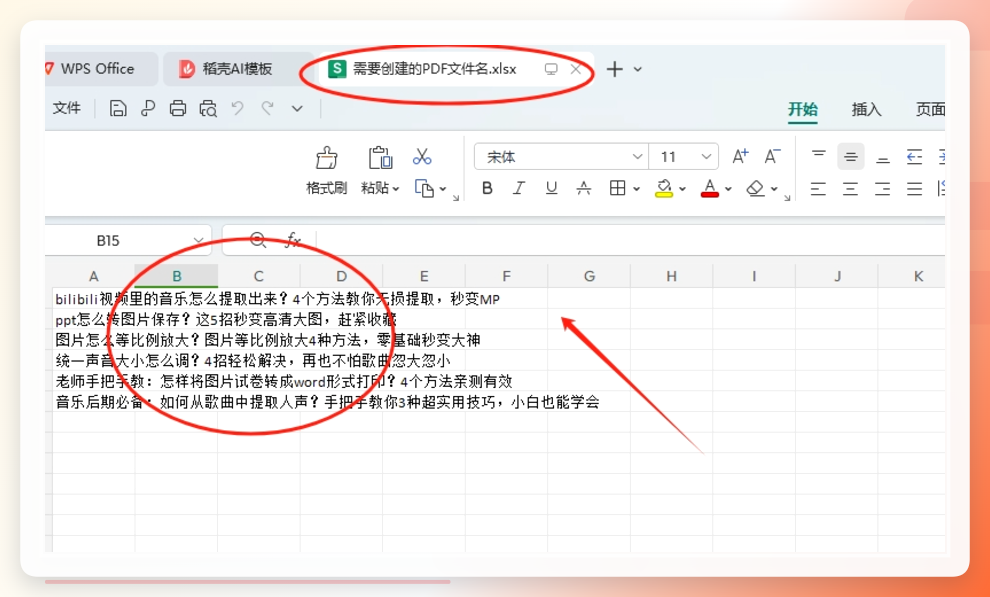This screenshot has width=990, height=597.
Task: Click the Print icon in quick toolbar
Action: [178, 109]
